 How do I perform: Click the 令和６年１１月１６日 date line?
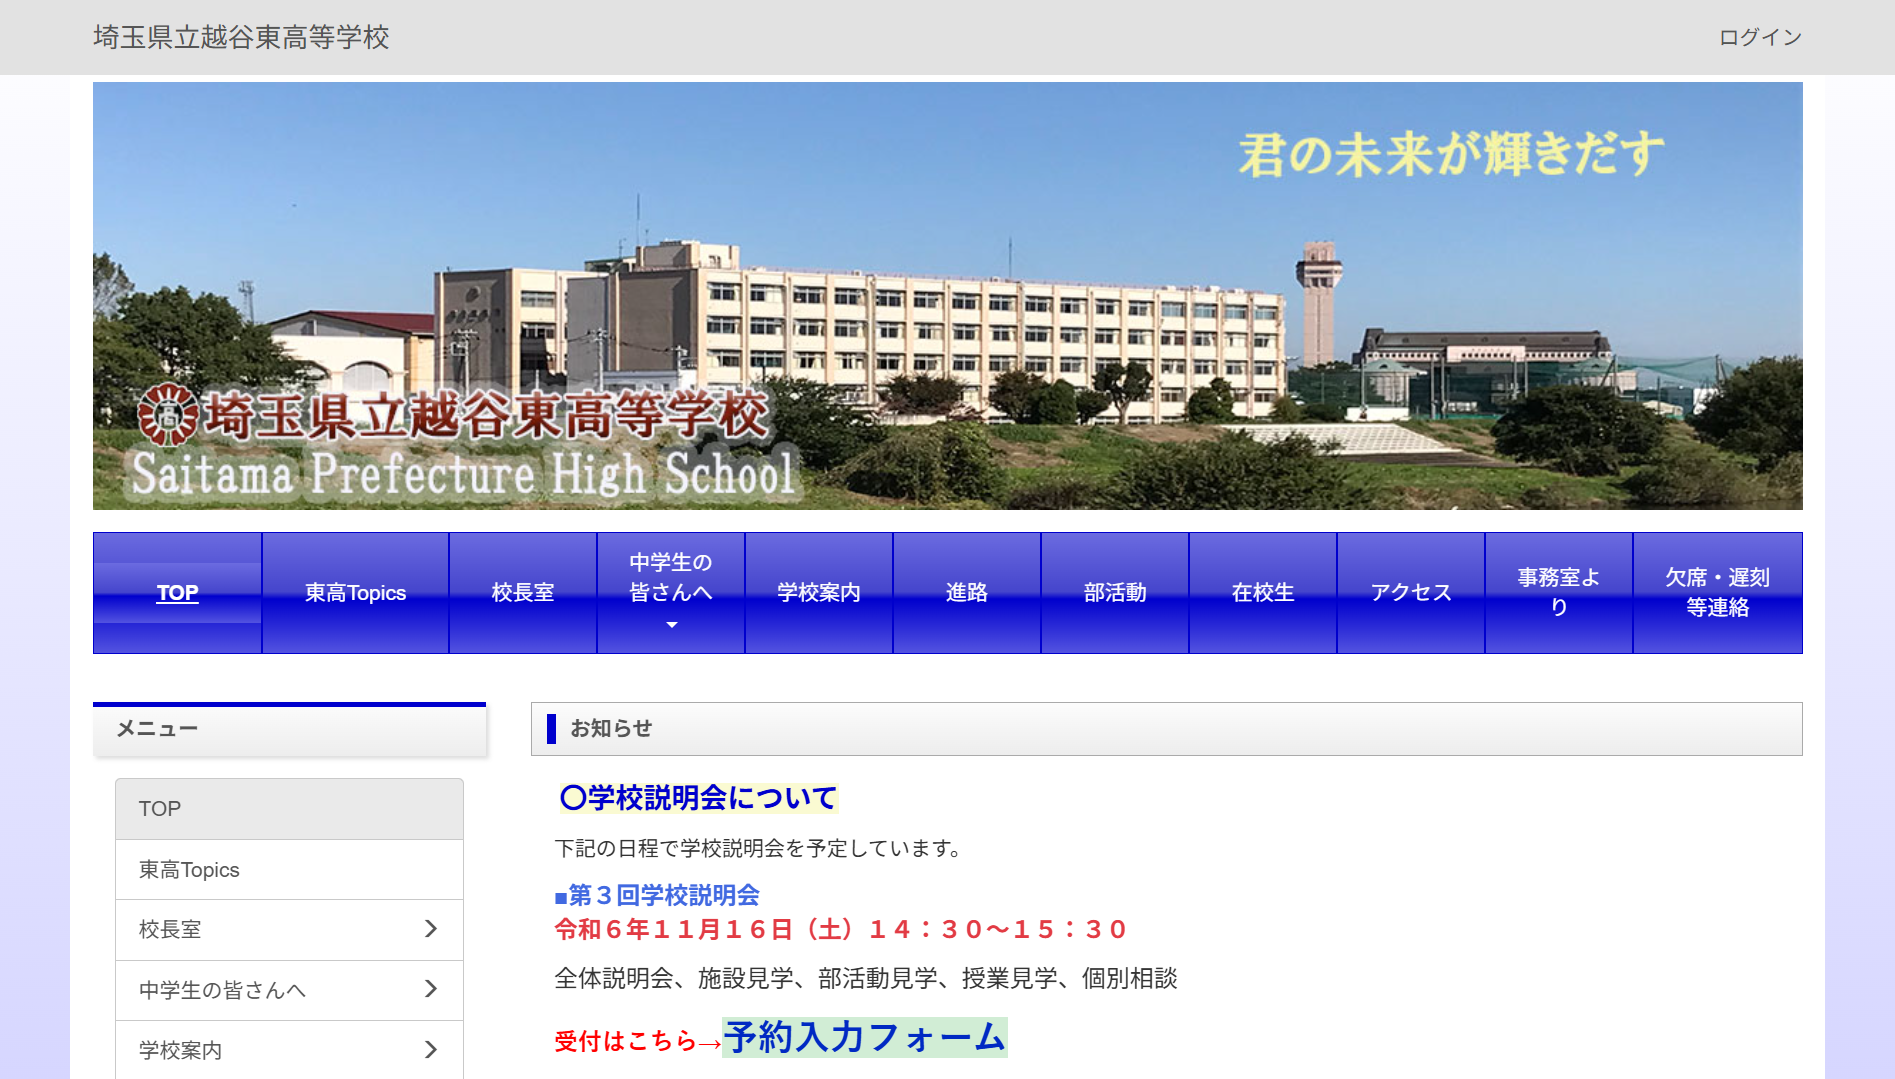tap(841, 930)
